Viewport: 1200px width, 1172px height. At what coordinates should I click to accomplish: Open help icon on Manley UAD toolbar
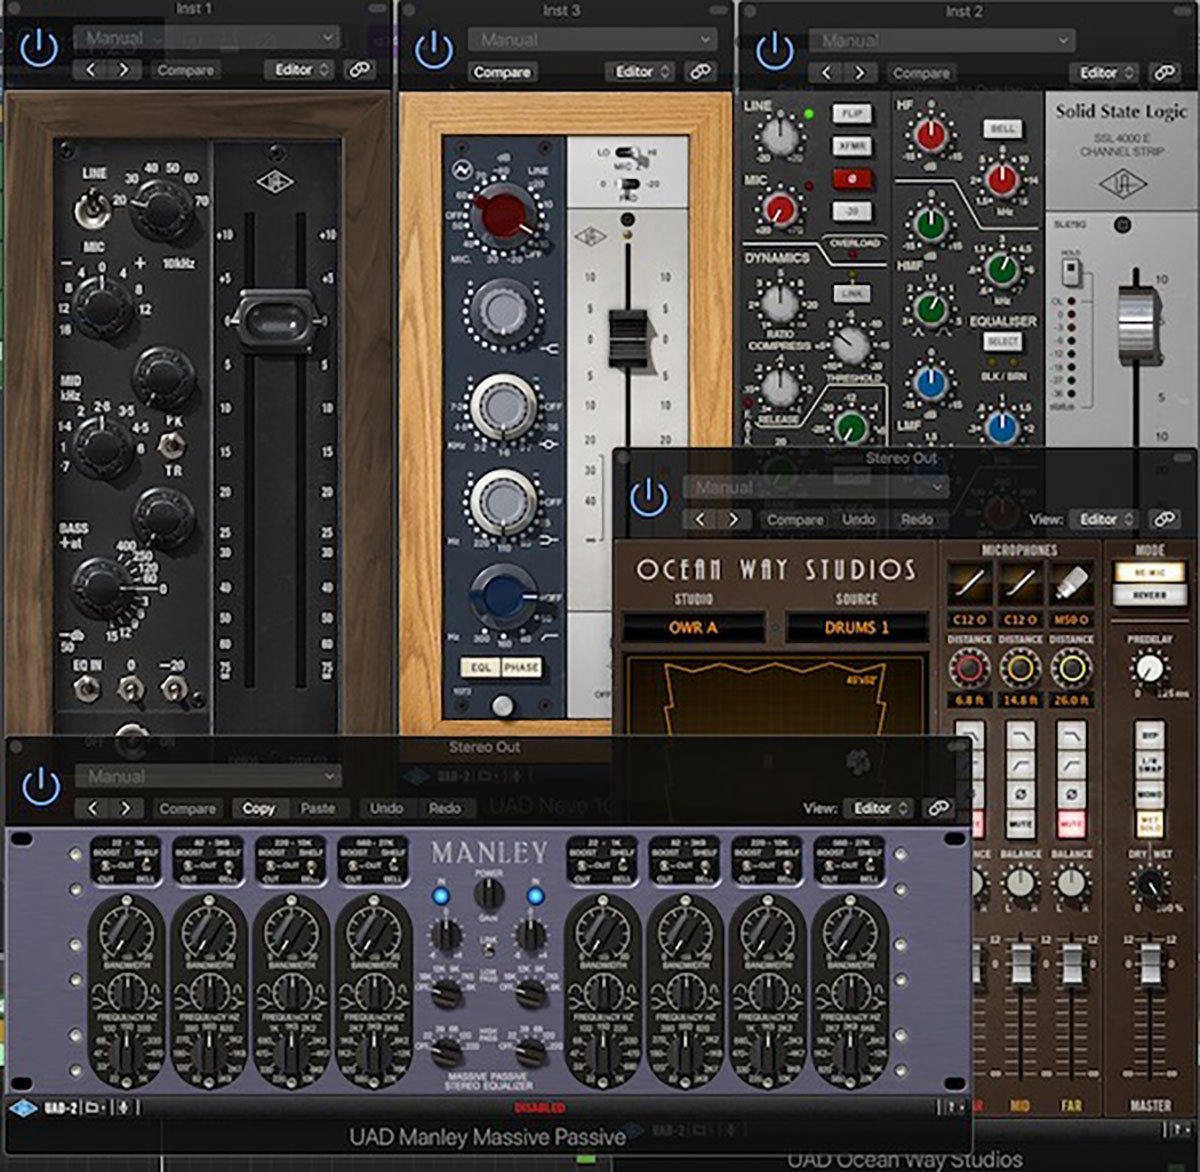pos(952,1107)
